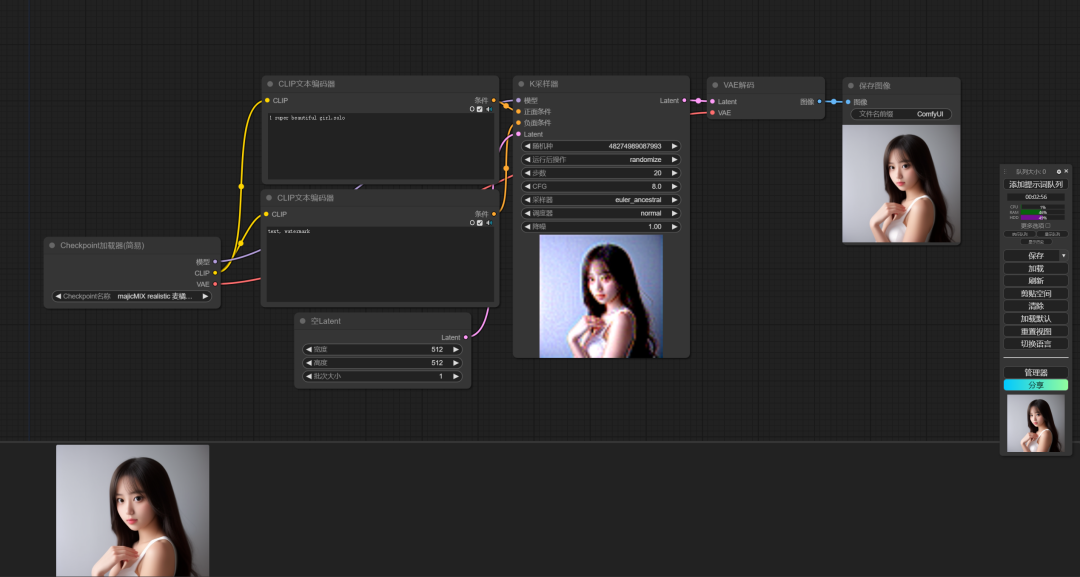The height and width of the screenshot is (577, 1080).
Task: Click the VAE output port on Checkpoint loader
Action: tap(215, 284)
